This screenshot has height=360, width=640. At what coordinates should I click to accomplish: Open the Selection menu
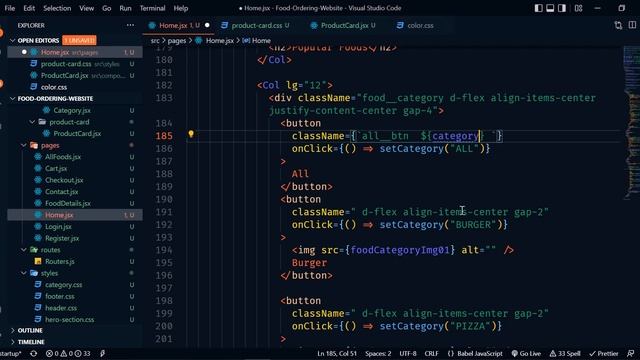57,8
